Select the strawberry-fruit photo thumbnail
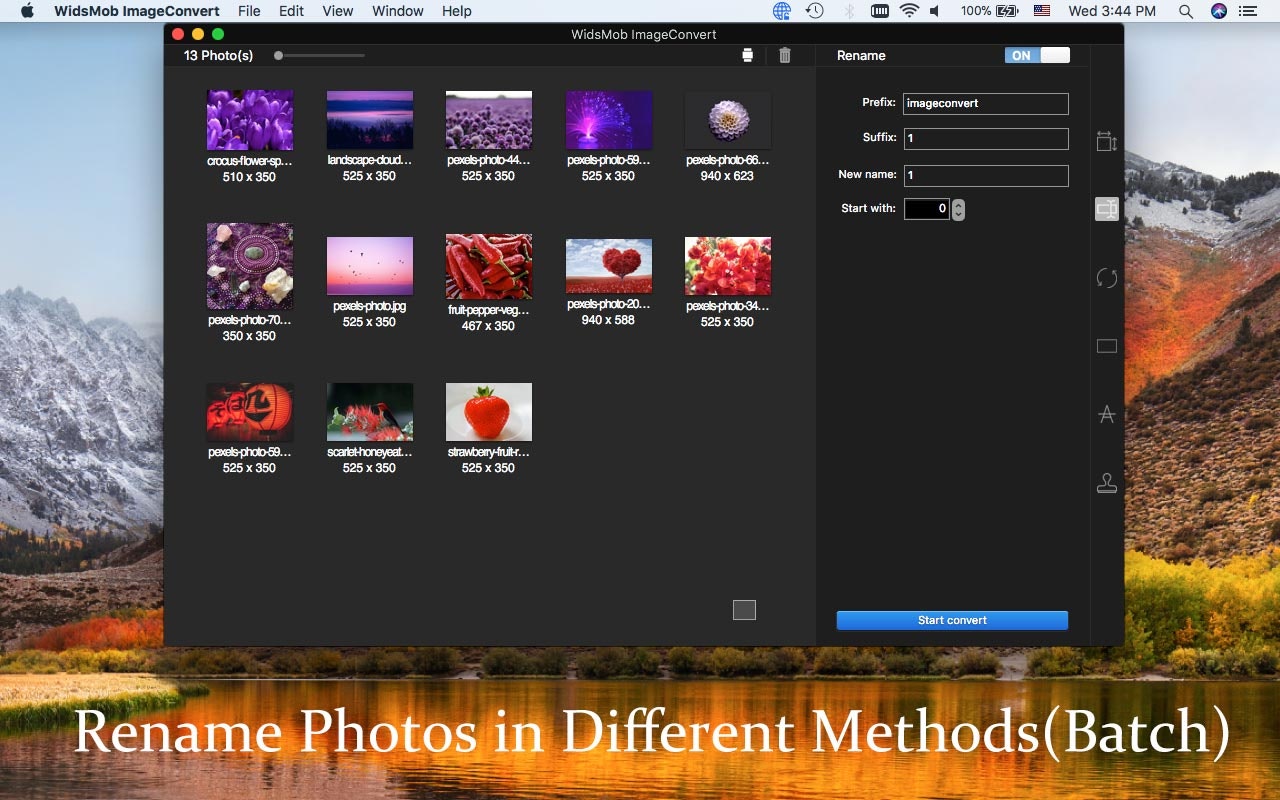Viewport: 1280px width, 800px height. (488, 410)
